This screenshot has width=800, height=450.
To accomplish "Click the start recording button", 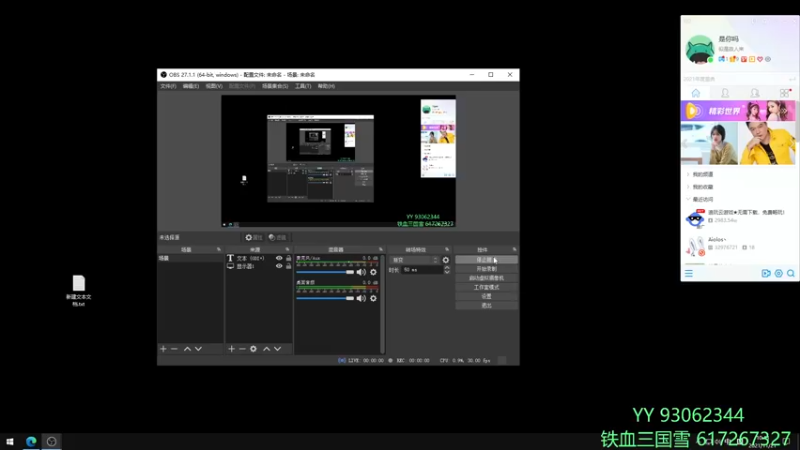I will [x=486, y=269].
